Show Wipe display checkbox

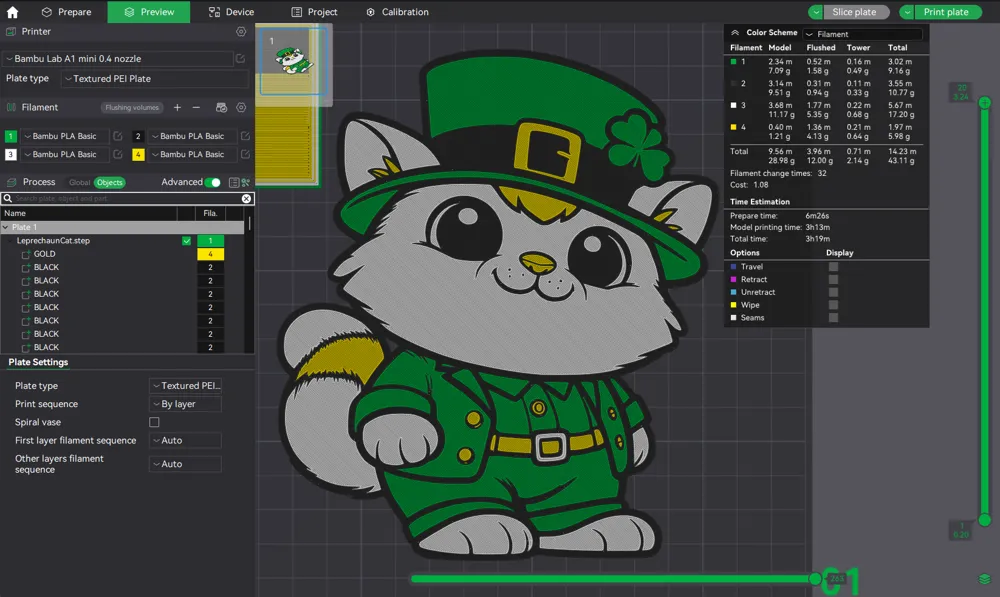[833, 305]
